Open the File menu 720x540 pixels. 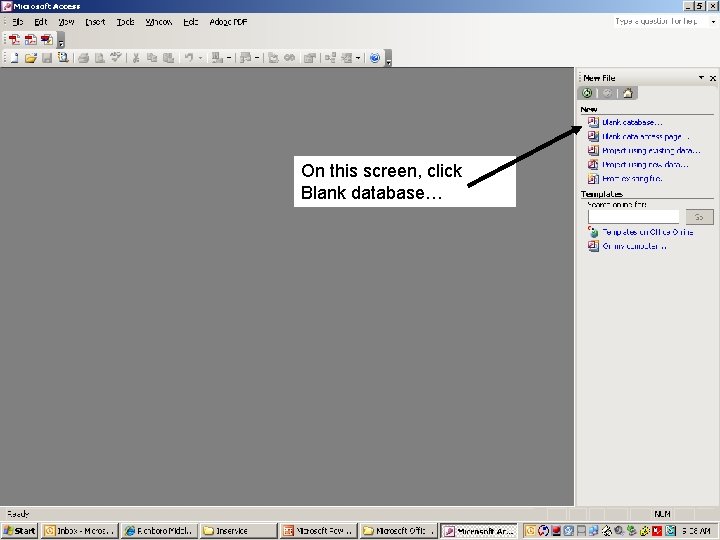tap(17, 22)
